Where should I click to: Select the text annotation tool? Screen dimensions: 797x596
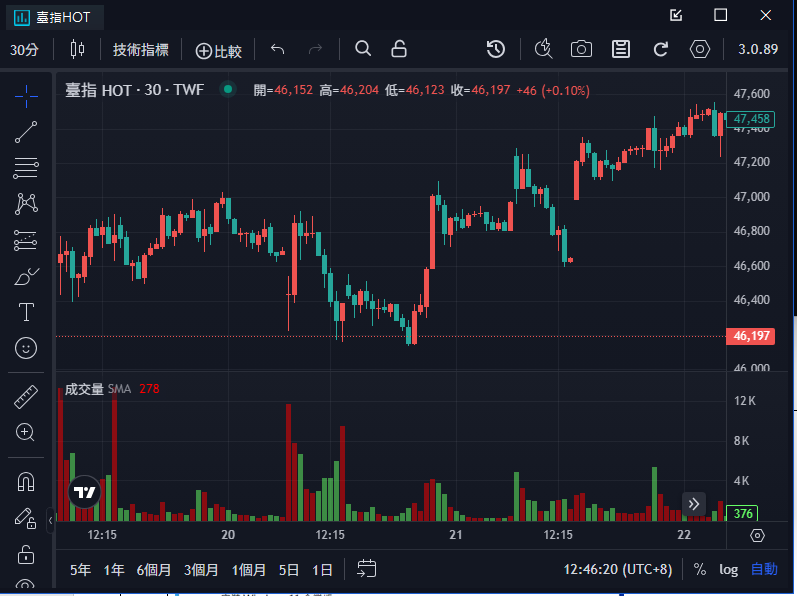(x=26, y=312)
